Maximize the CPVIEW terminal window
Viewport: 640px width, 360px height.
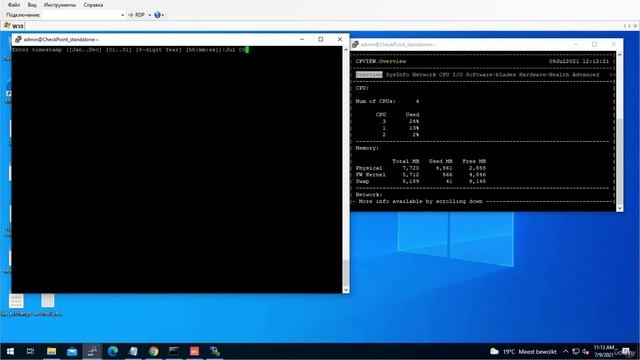pyautogui.click(x=594, y=44)
